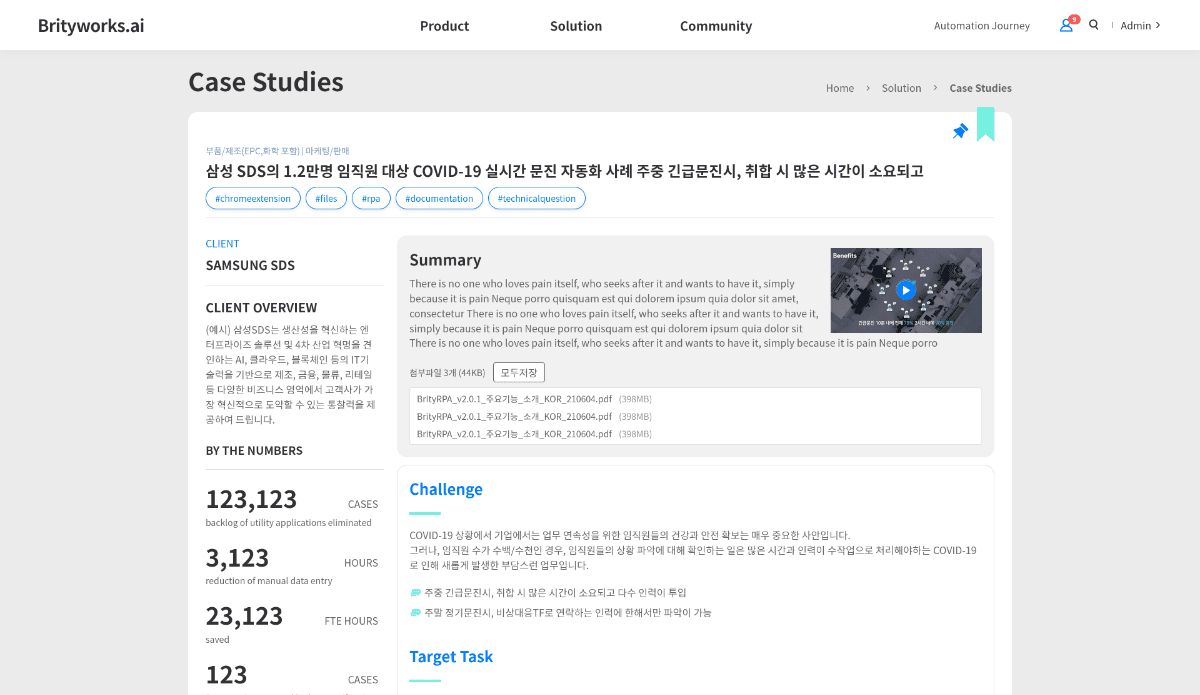Click the 3,123 hours figure
The image size is (1200, 695).
click(237, 557)
